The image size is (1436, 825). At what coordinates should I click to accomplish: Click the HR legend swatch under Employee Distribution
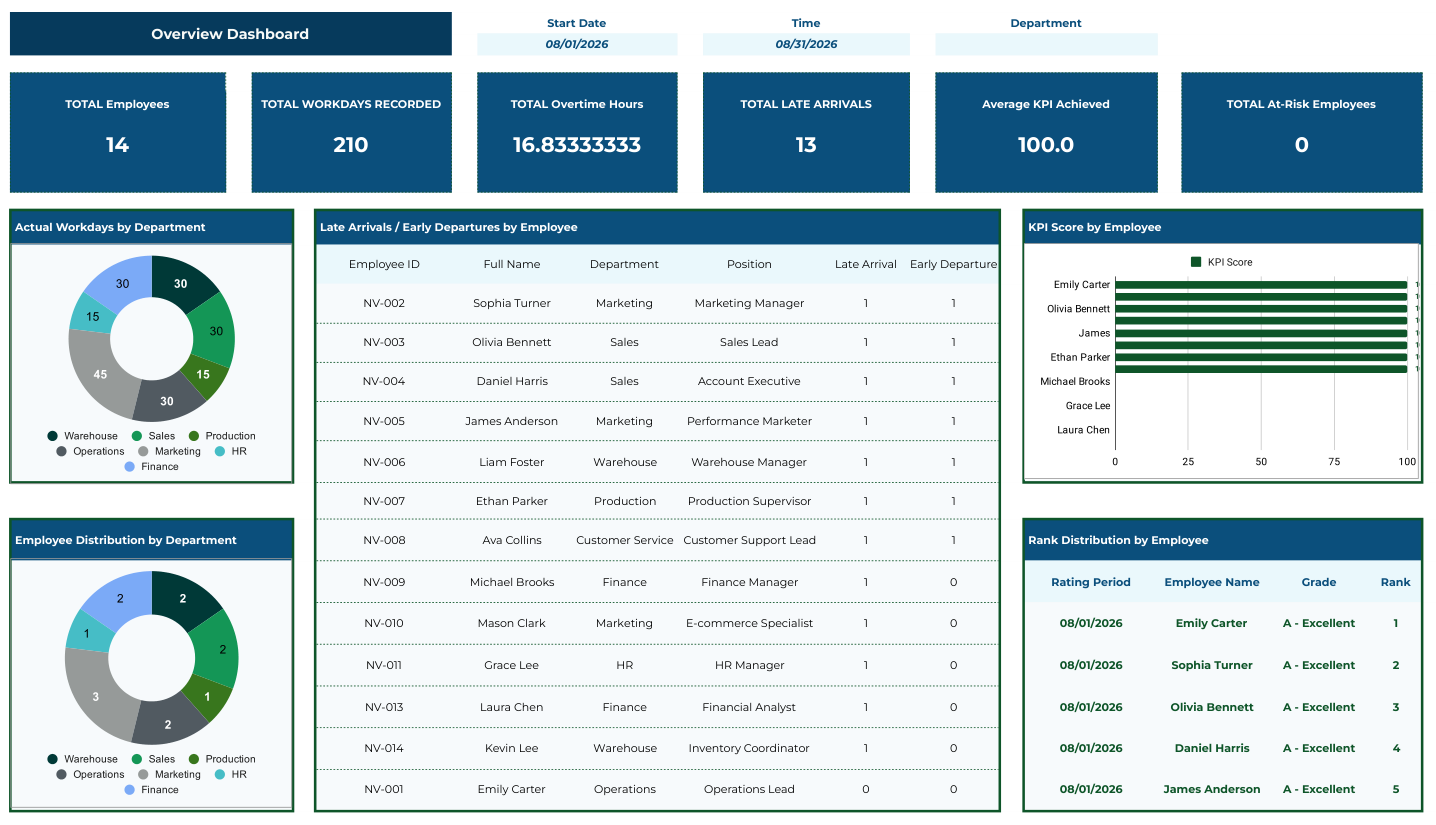pos(220,775)
